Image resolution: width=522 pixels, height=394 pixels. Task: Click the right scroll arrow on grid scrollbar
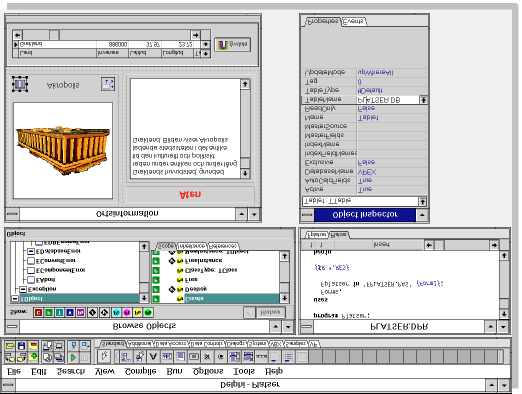(195, 35)
